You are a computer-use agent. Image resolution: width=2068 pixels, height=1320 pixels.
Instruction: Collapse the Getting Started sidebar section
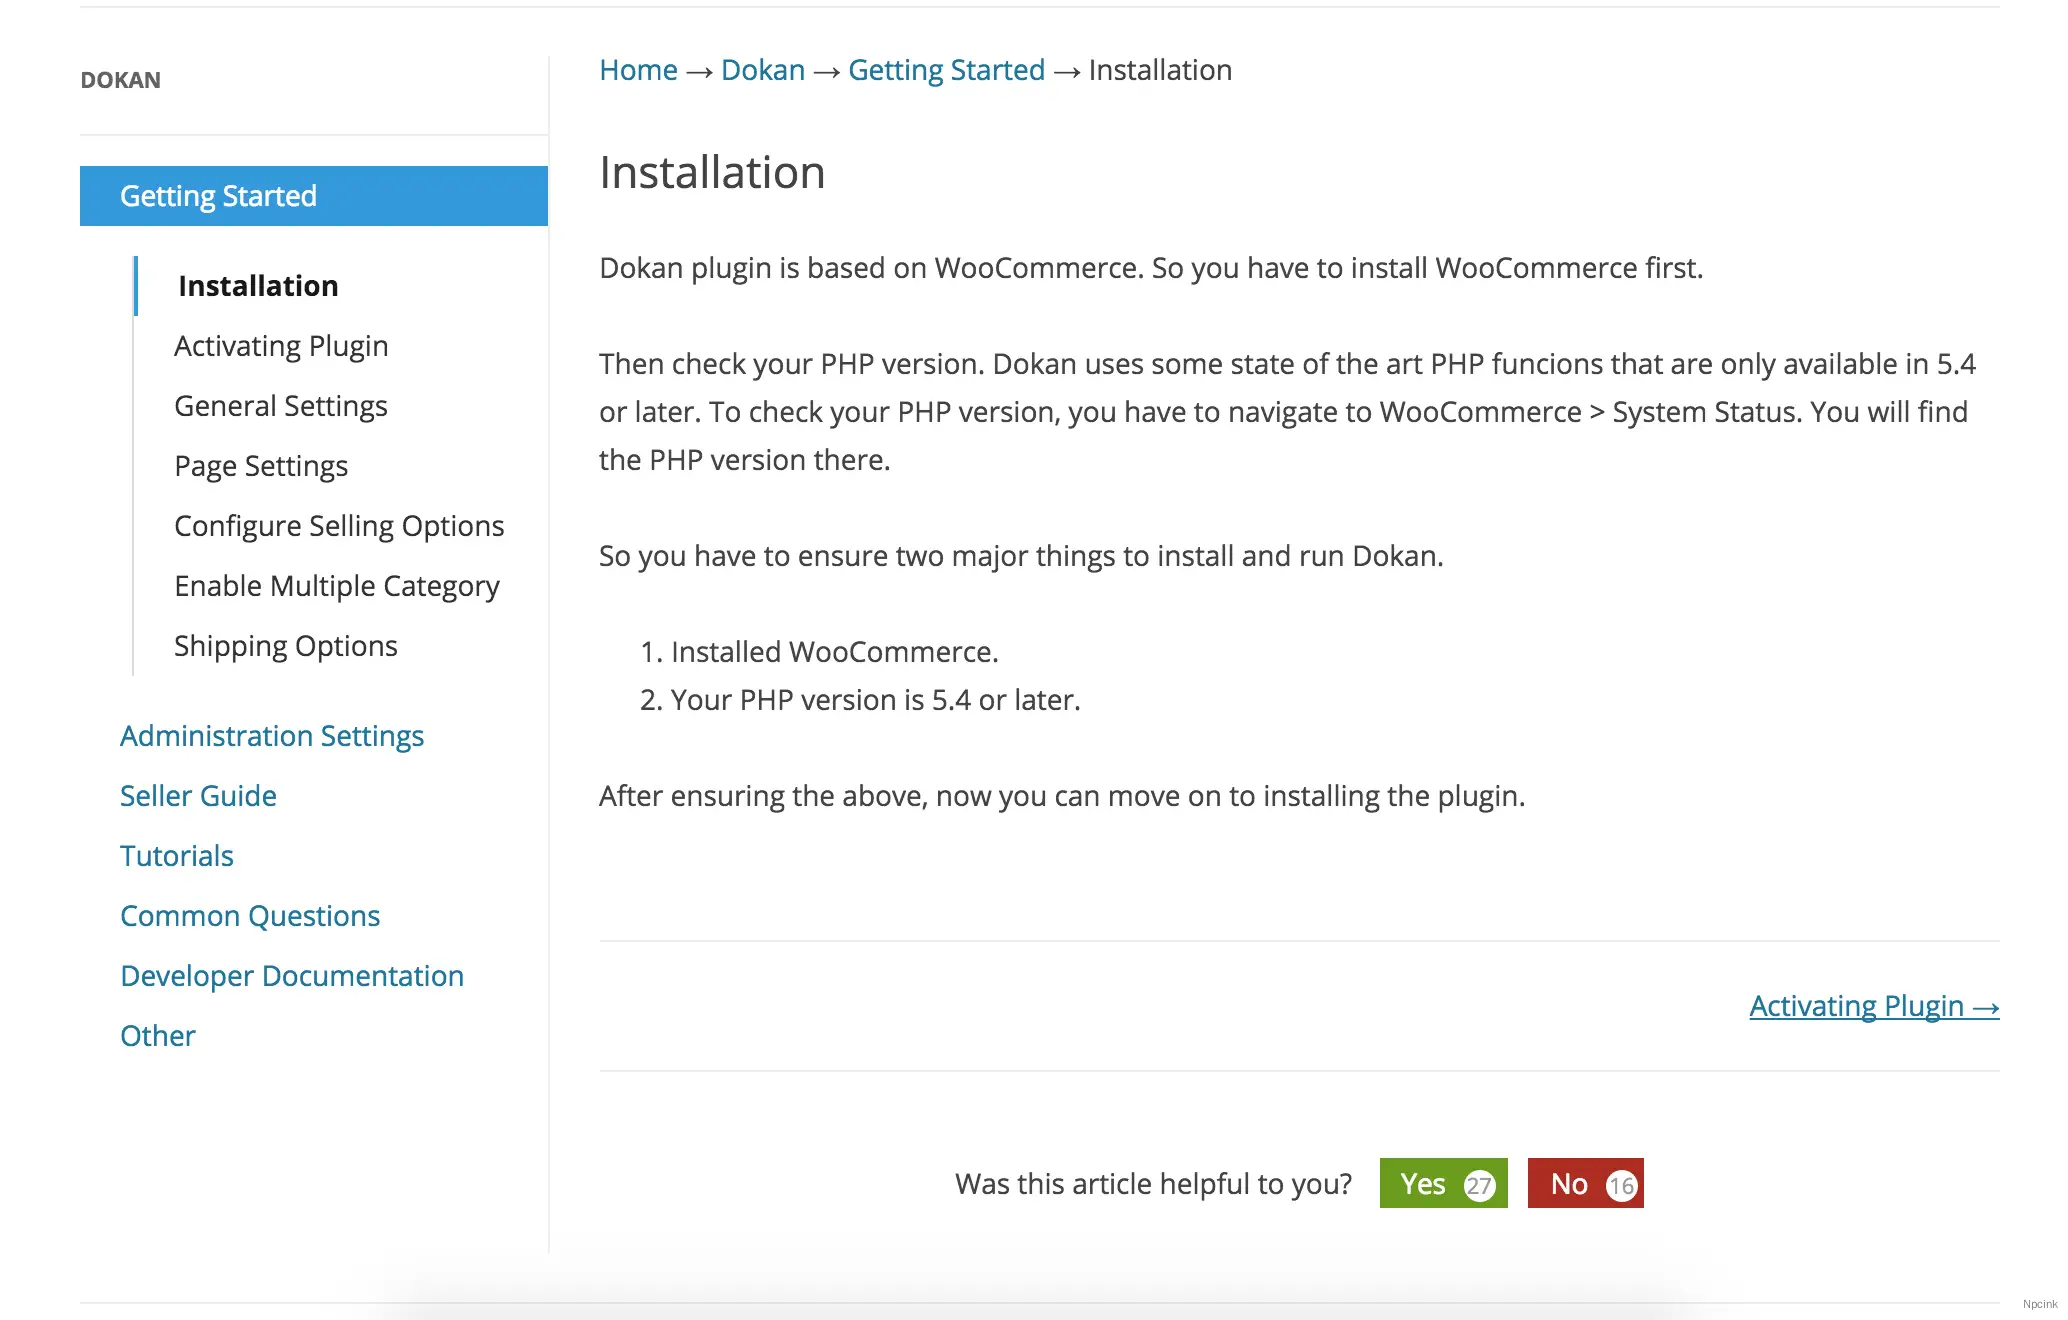(x=313, y=196)
